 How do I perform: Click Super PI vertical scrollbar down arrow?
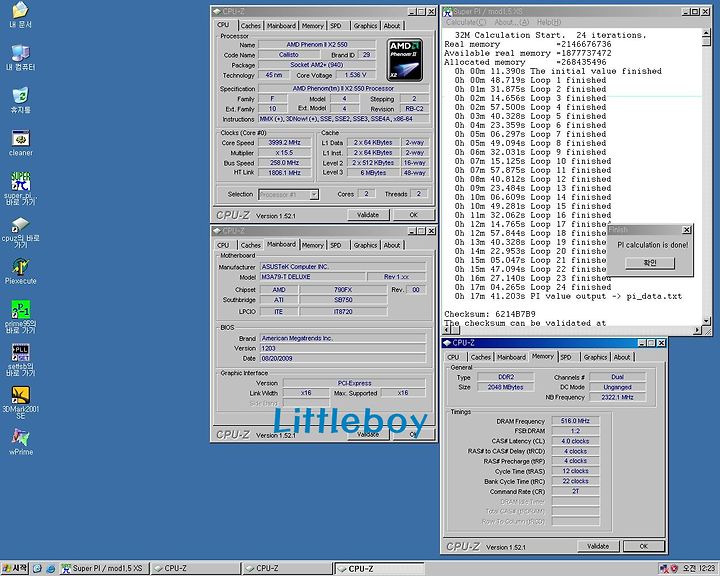click(706, 321)
